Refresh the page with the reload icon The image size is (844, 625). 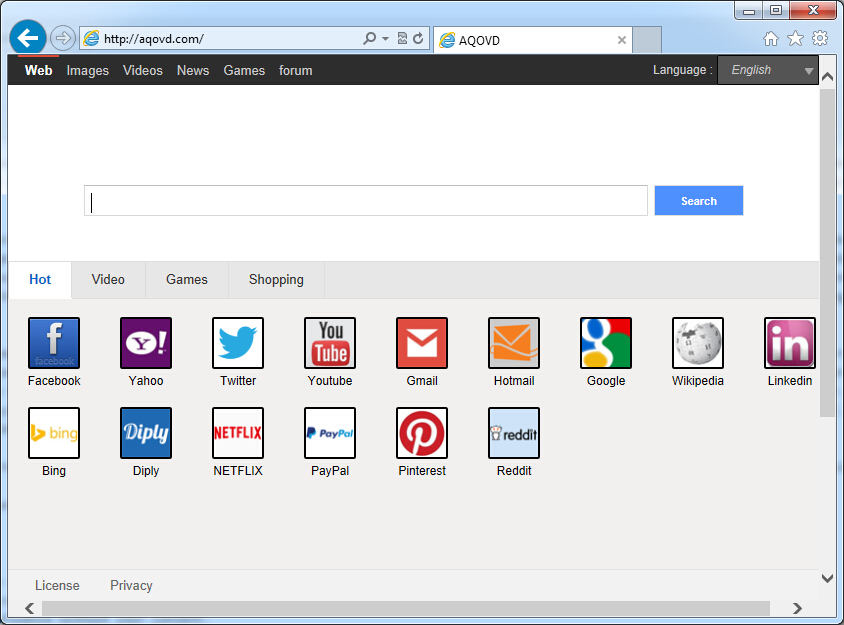[x=418, y=38]
